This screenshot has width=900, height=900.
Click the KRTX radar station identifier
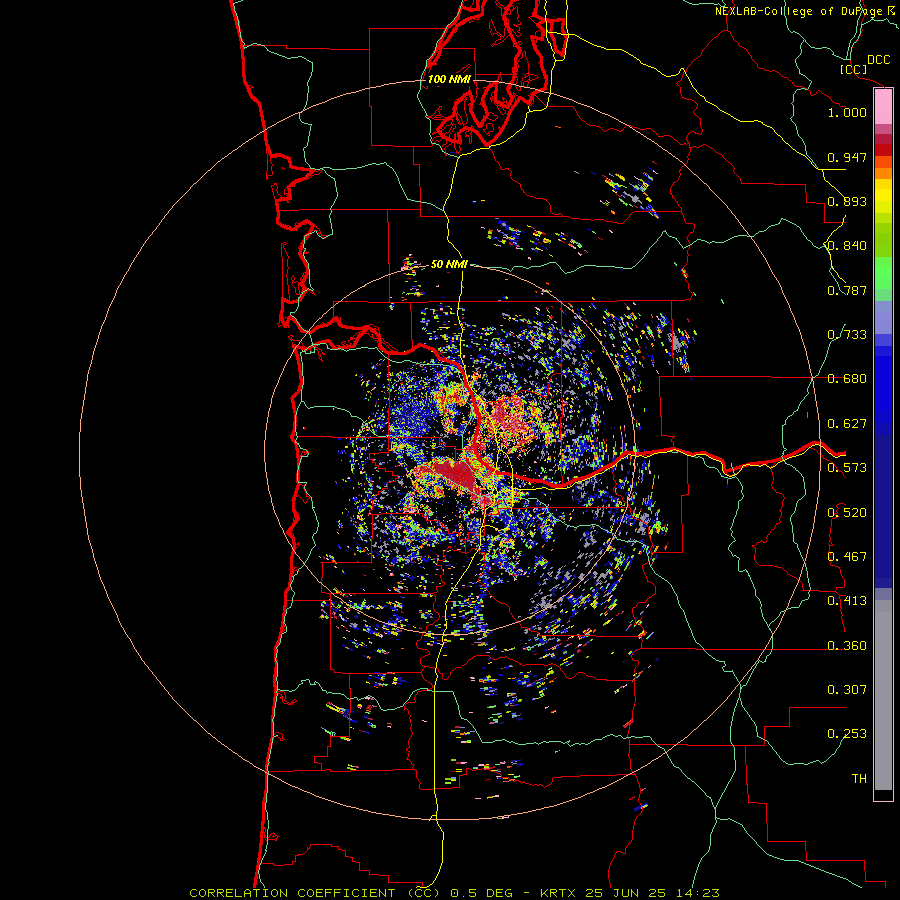tap(558, 893)
